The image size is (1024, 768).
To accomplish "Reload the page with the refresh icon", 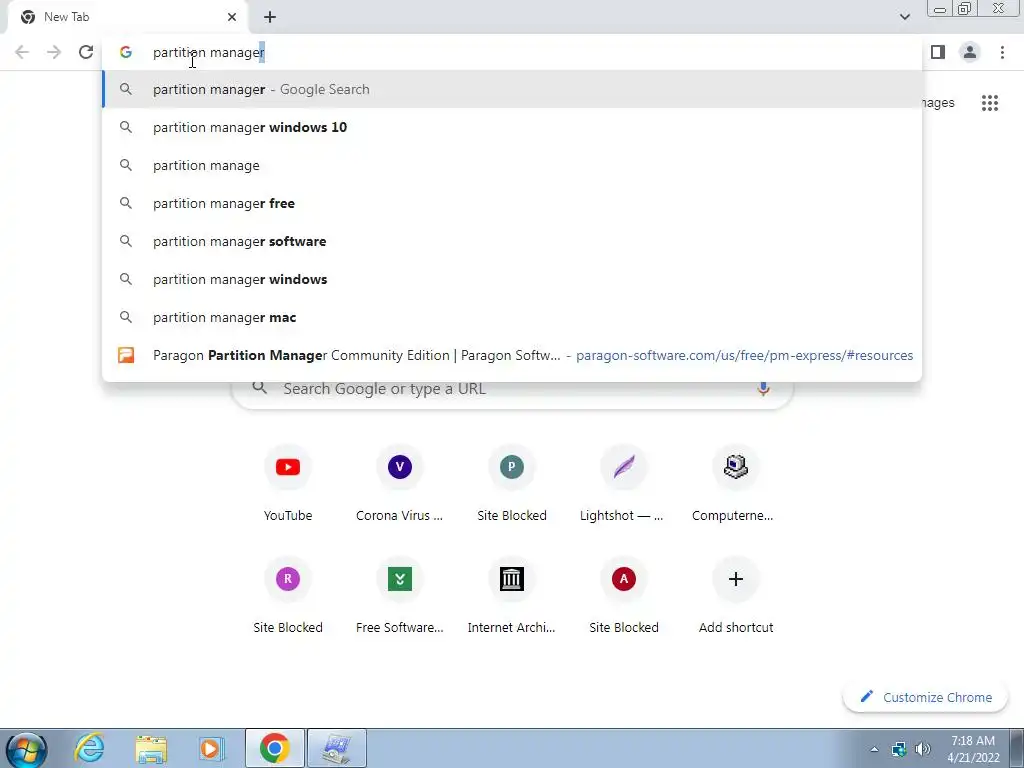I will pos(86,52).
